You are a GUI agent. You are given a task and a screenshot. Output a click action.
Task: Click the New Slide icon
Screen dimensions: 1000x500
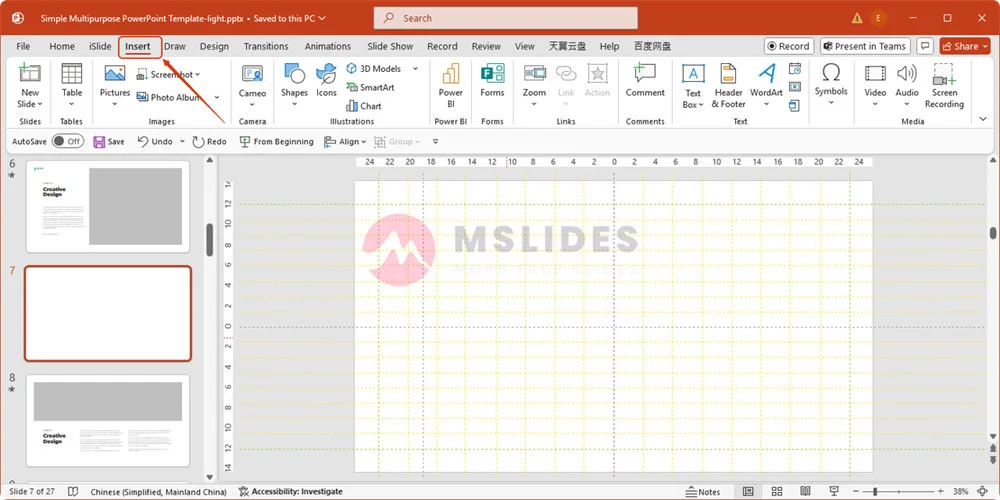(29, 73)
